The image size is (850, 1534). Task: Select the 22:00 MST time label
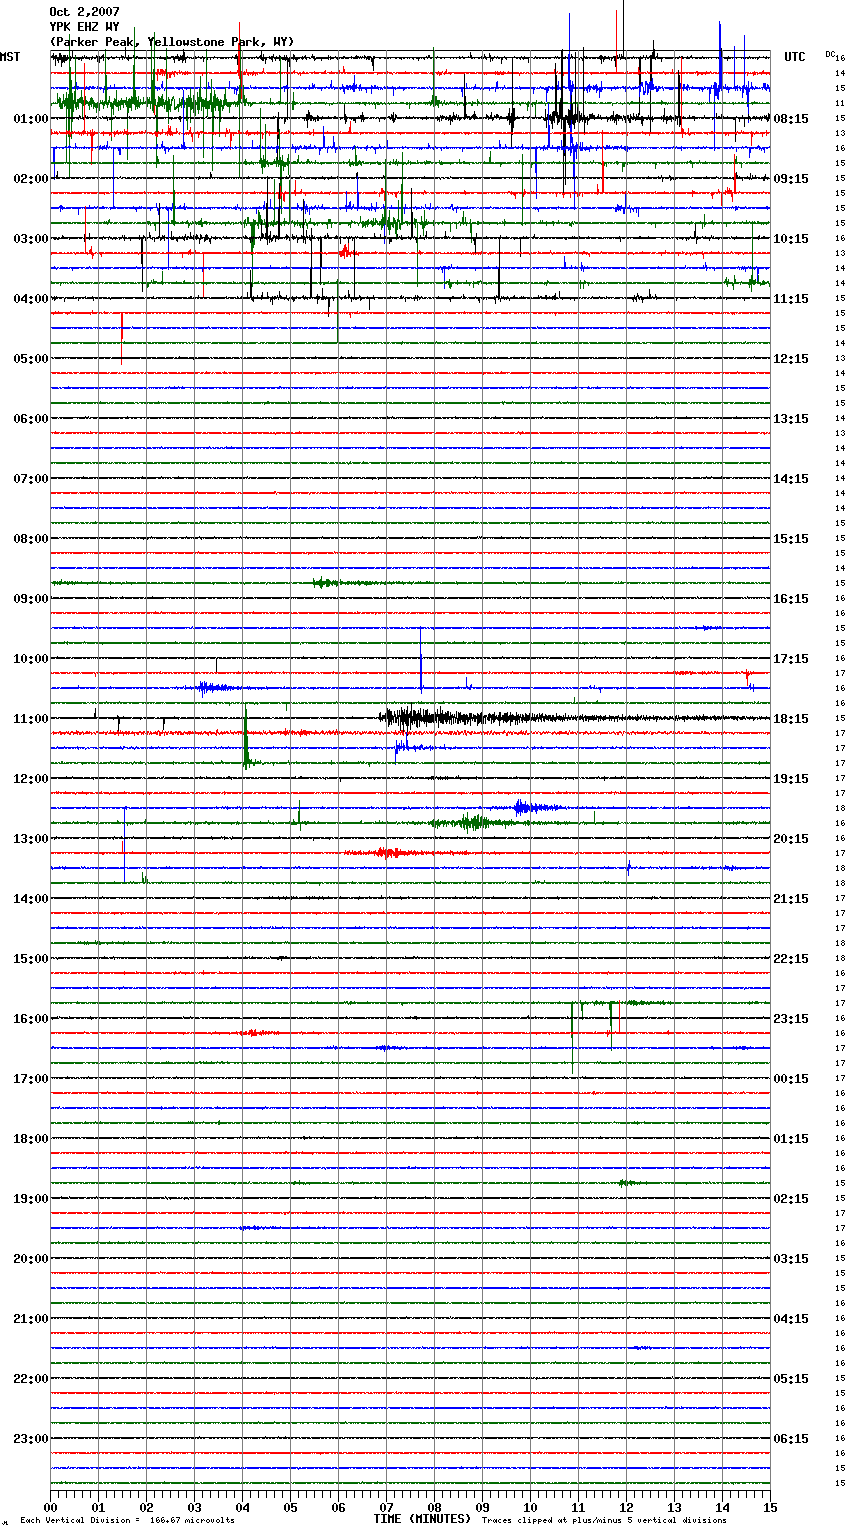coord(31,1379)
